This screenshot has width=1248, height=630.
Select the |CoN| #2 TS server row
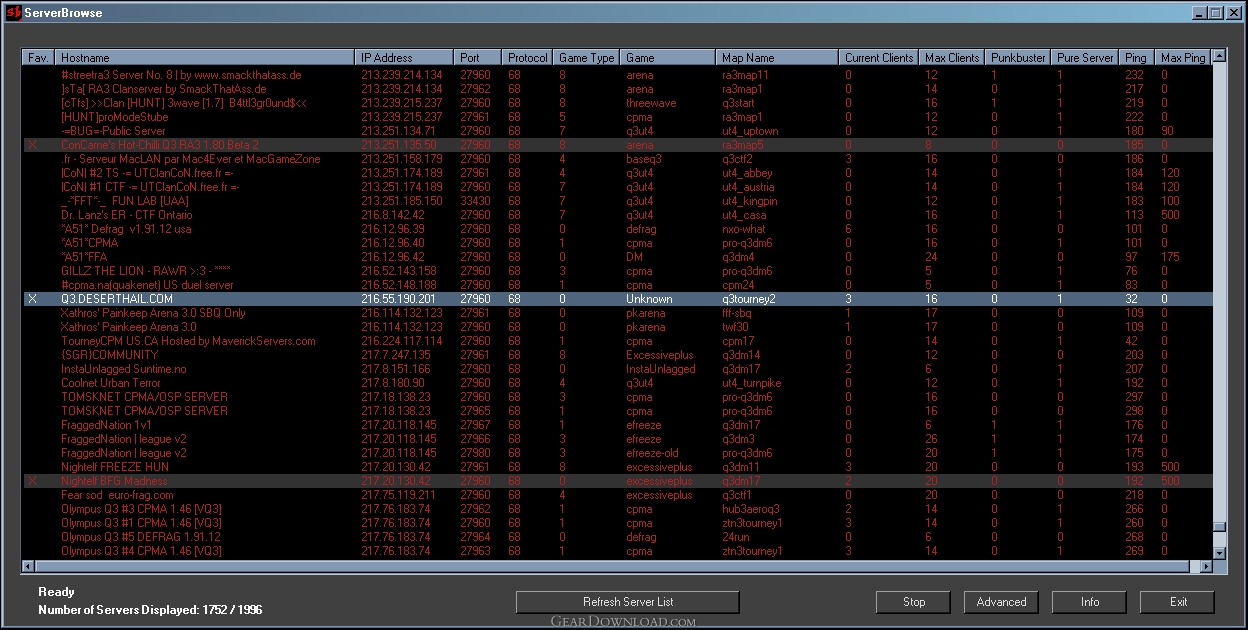617,173
